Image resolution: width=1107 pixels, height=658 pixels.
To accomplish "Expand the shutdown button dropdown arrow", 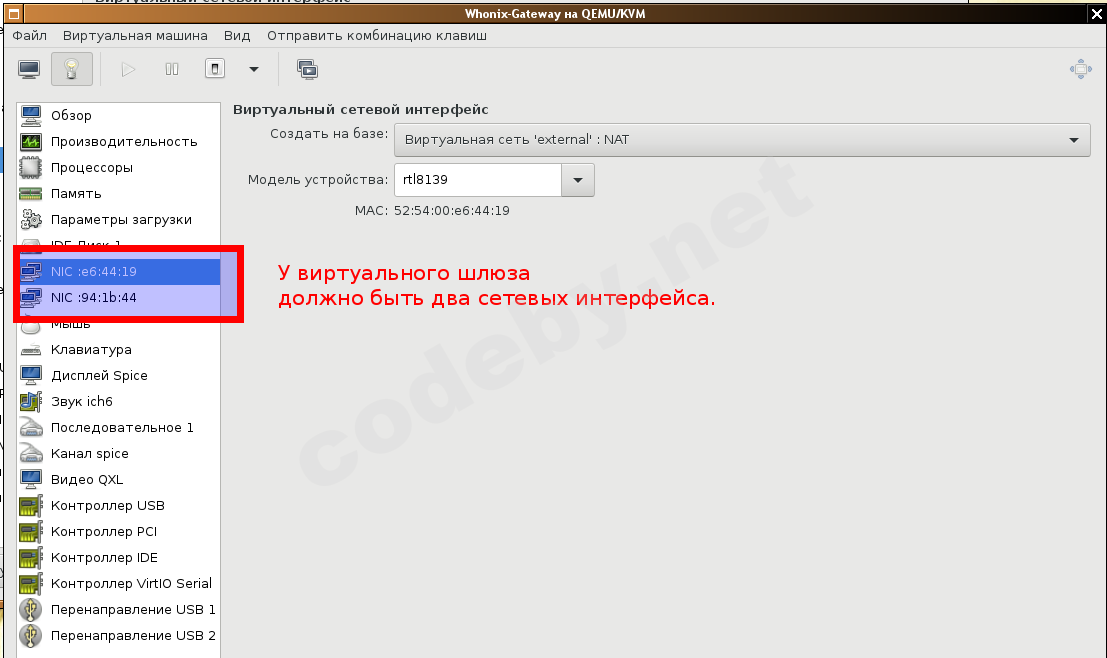I will click(x=253, y=68).
